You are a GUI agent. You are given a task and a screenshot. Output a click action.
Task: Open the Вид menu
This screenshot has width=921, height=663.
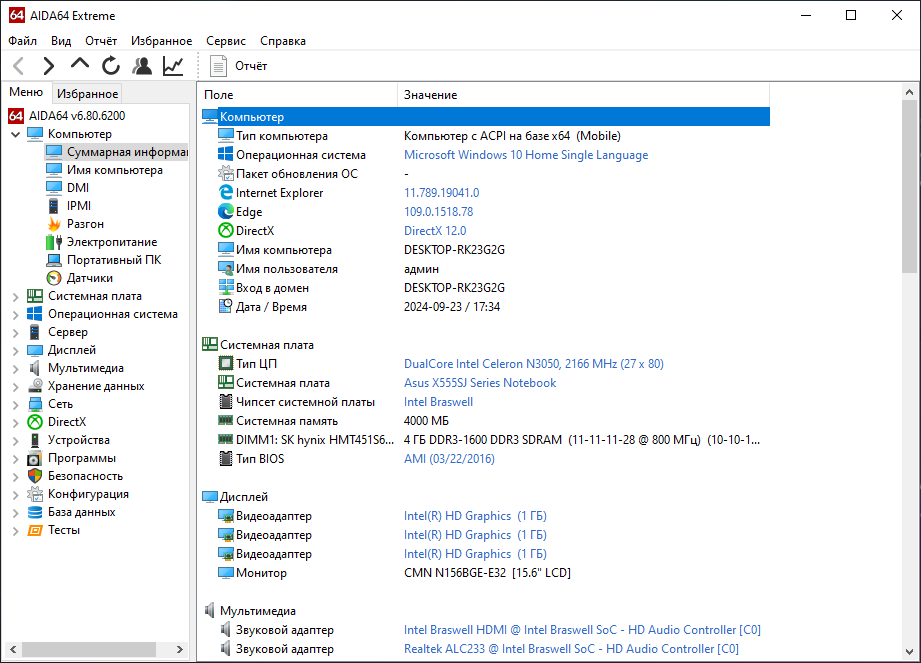pos(61,41)
